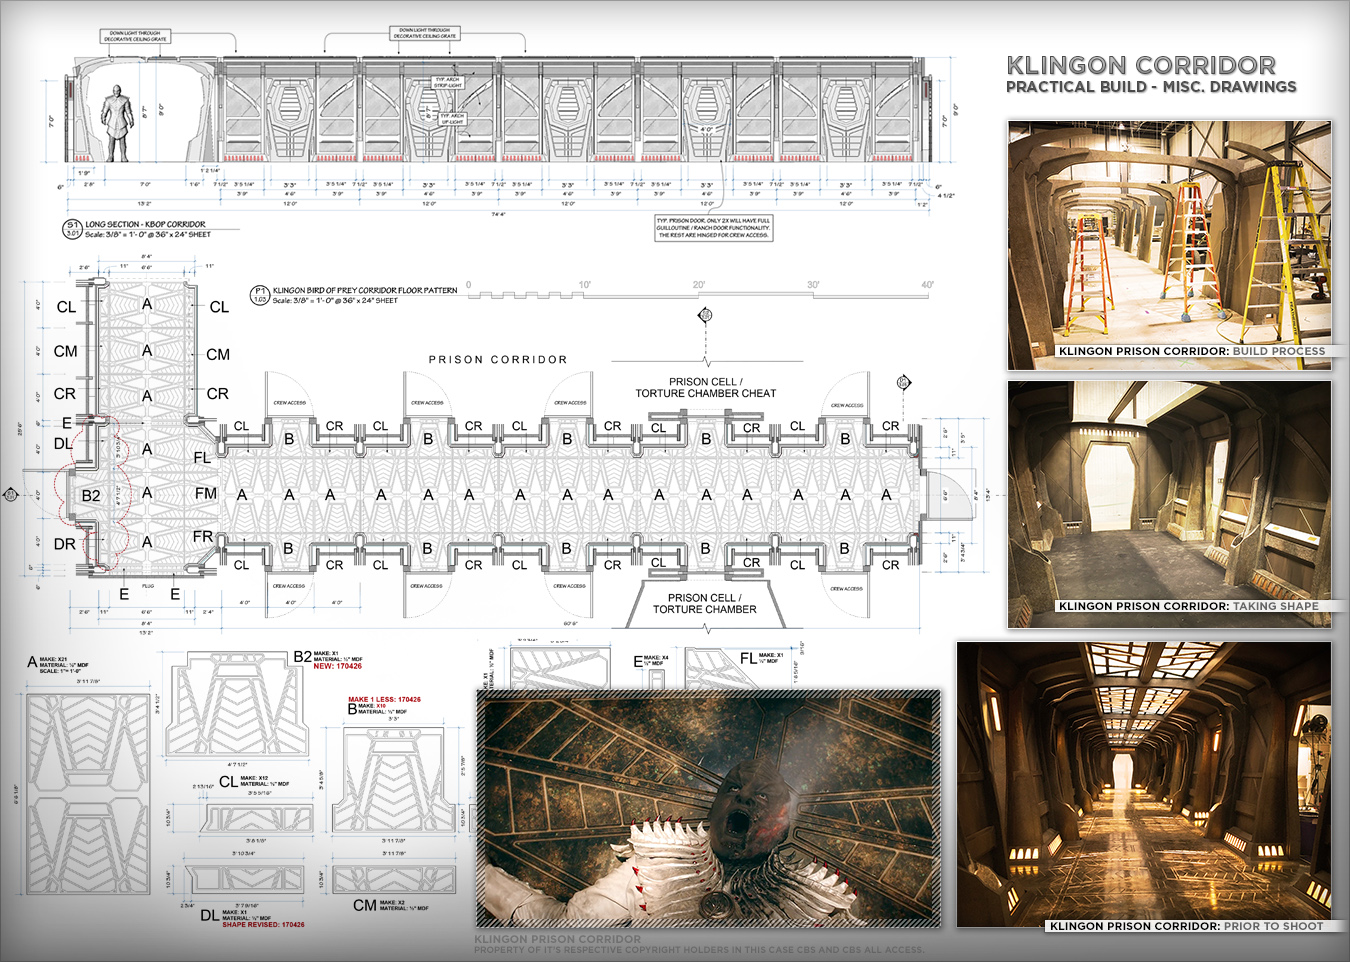This screenshot has height=962, width=1350.
Task: Click the 40' mark on the scale bar
Action: [928, 285]
